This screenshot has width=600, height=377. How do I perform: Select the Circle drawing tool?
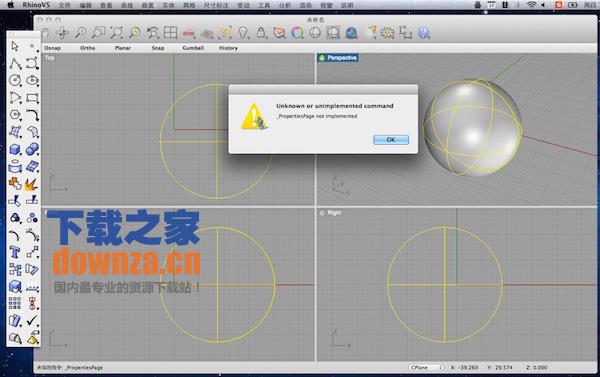pos(15,80)
